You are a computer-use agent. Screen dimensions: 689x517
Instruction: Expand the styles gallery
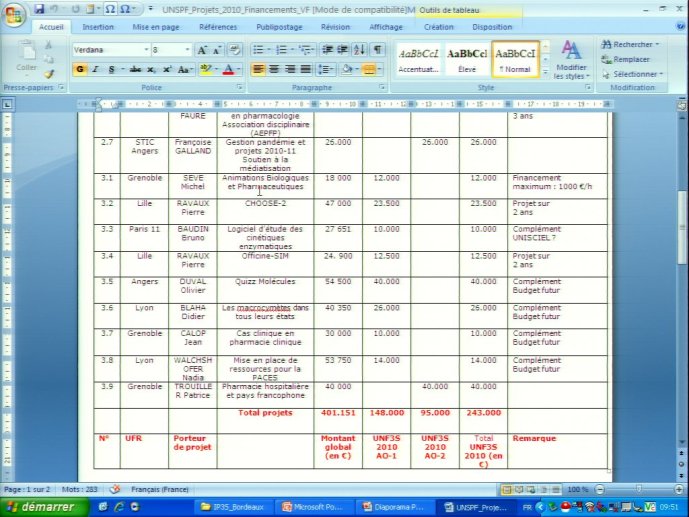[545, 72]
